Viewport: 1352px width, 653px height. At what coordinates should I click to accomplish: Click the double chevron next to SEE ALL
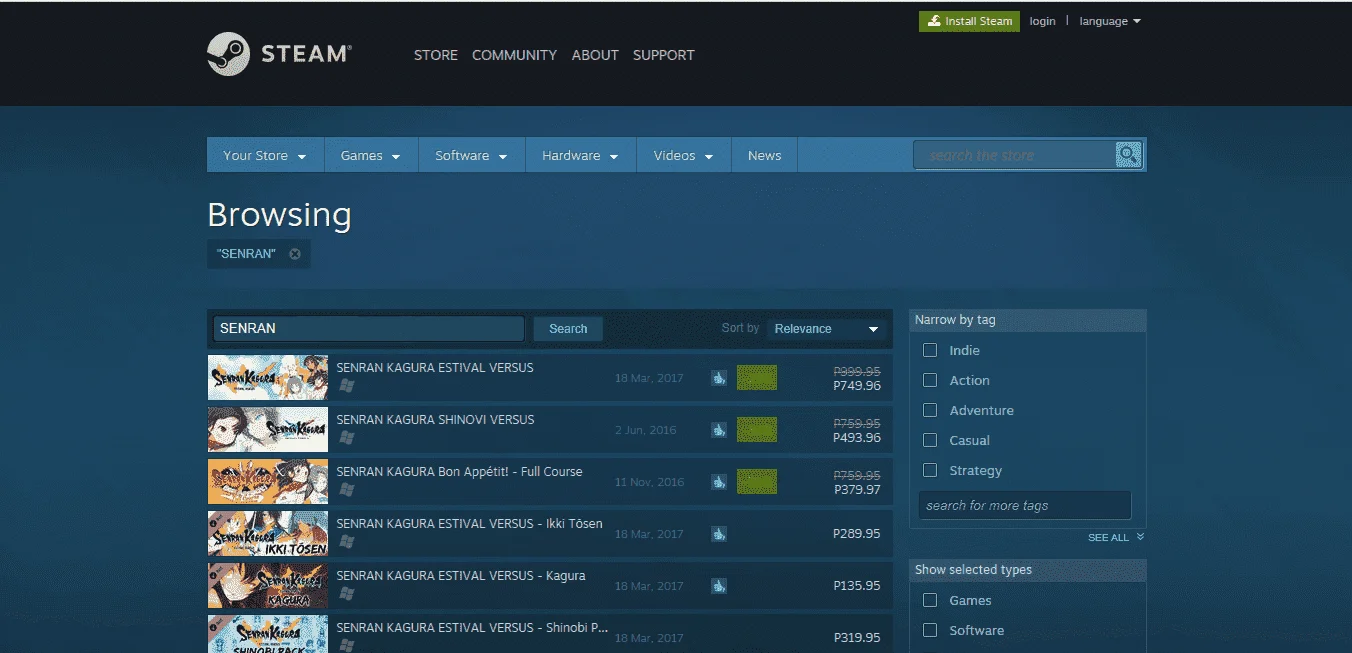pyautogui.click(x=1140, y=537)
